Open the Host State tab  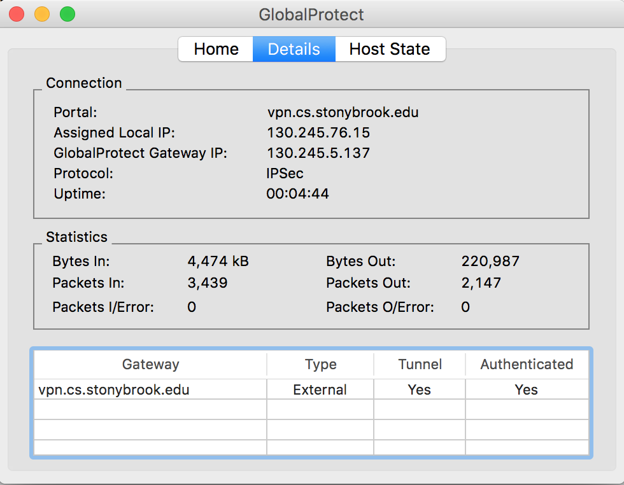(x=390, y=49)
